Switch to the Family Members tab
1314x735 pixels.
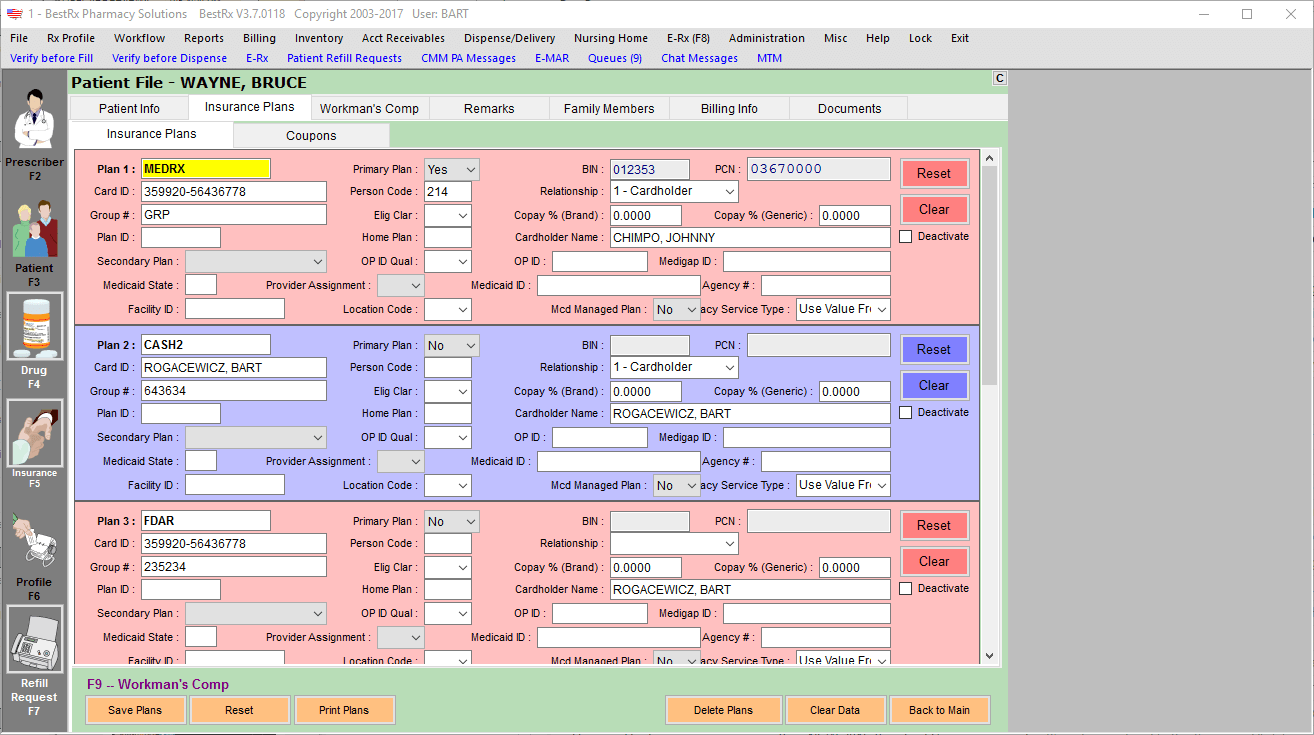coord(608,109)
